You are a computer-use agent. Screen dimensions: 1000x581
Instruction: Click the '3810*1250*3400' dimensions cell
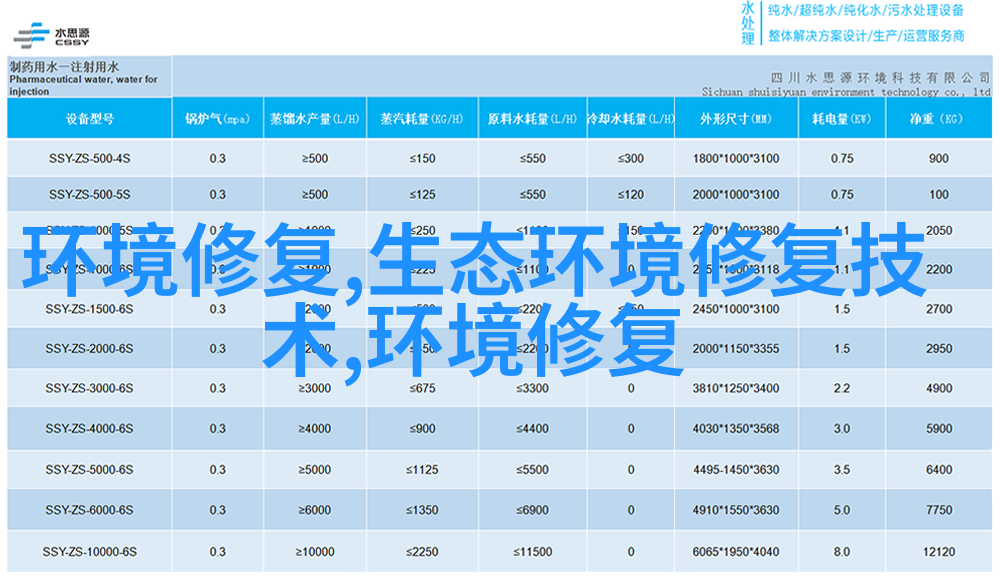736,388
